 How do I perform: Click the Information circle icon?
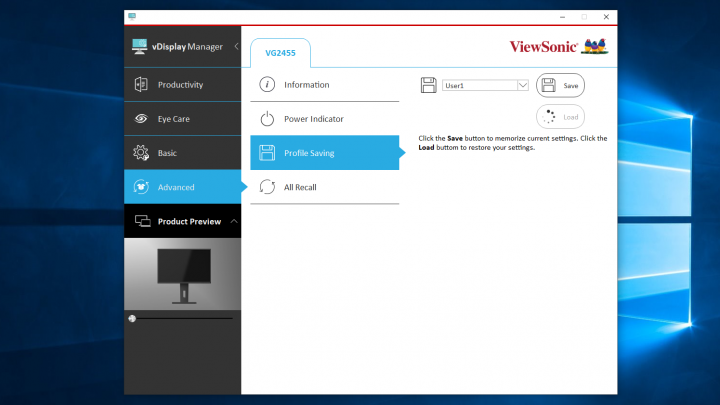tap(267, 84)
